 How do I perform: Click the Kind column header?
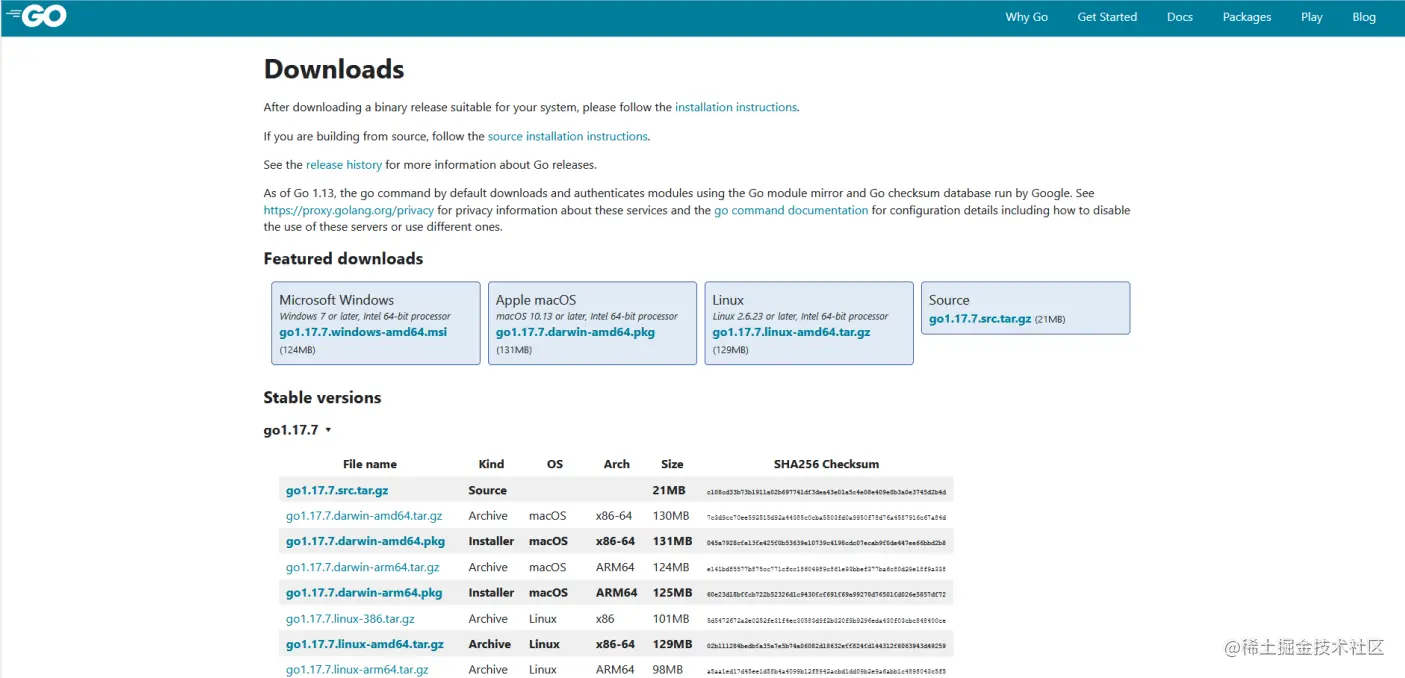click(491, 464)
